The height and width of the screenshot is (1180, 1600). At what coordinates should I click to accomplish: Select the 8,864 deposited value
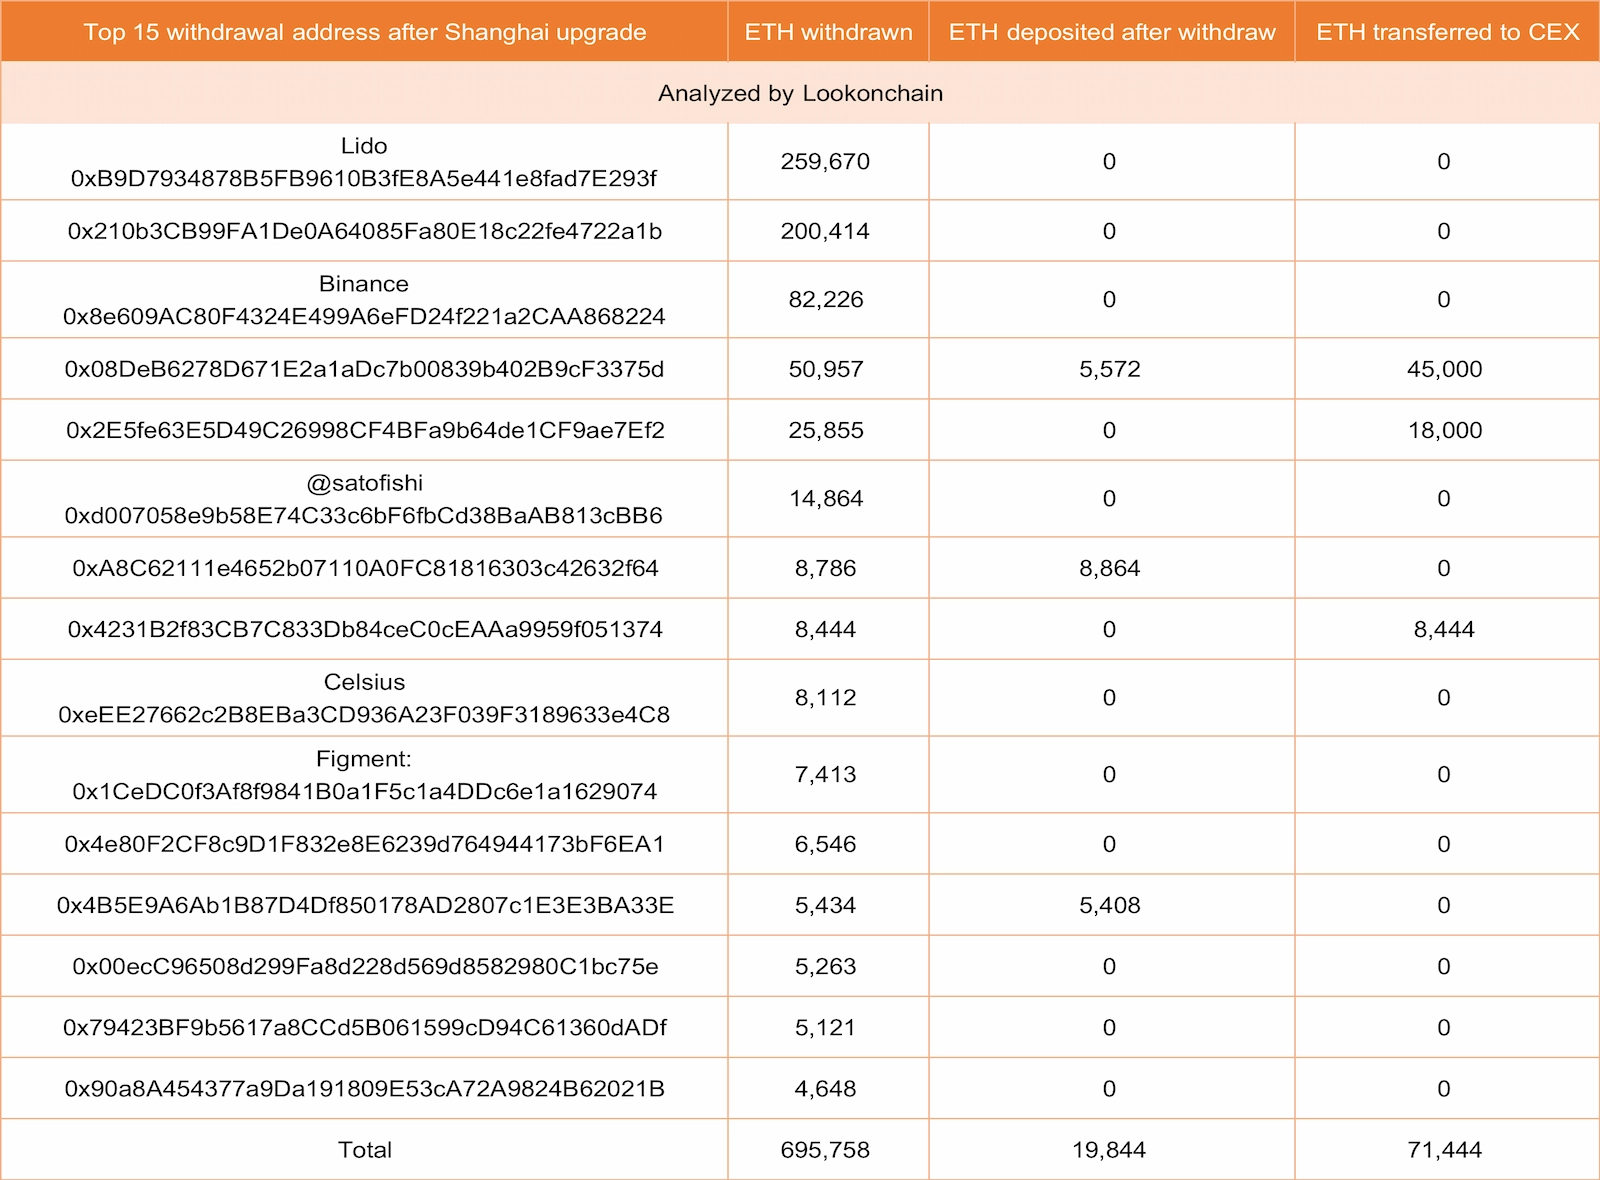coord(1109,568)
